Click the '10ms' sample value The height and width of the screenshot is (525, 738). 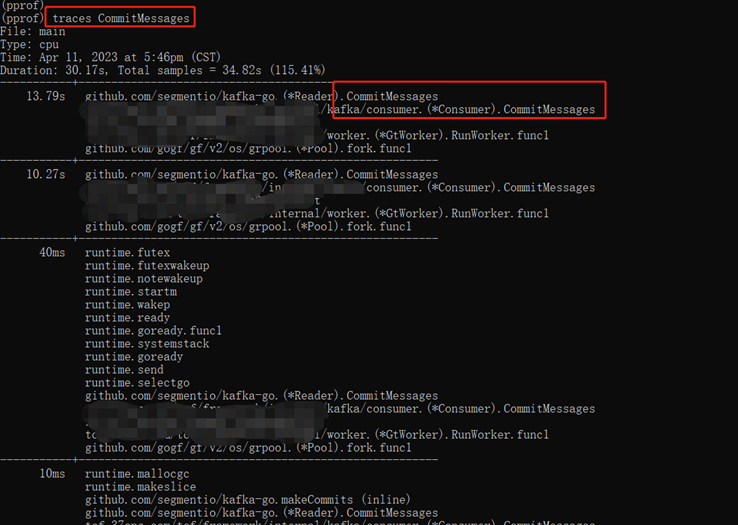pyautogui.click(x=52, y=474)
